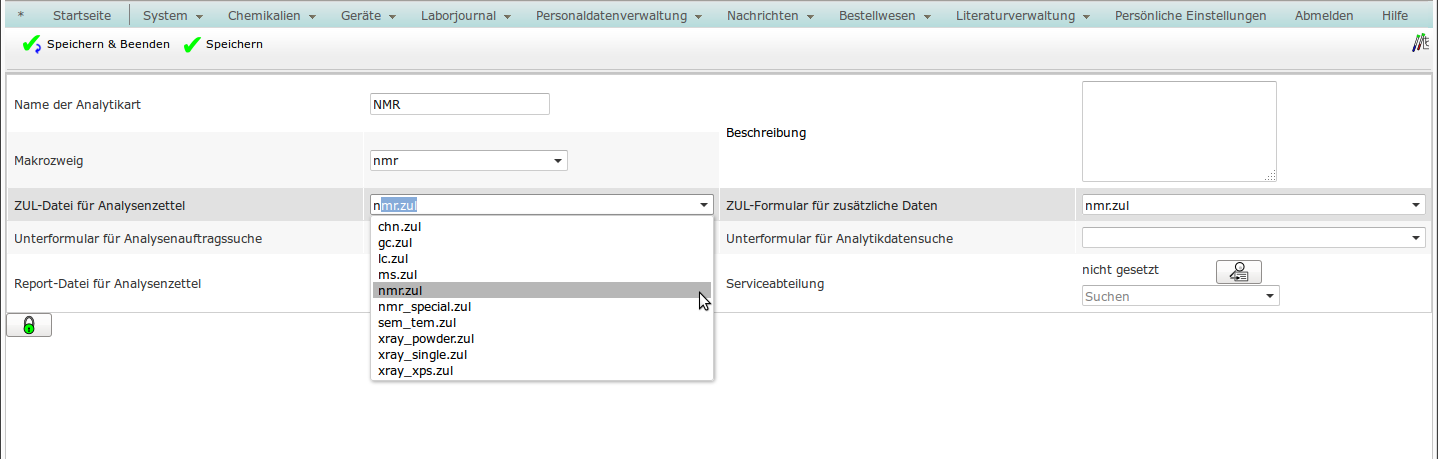
Task: Pick chn.zul from the dropdown options
Action: [399, 226]
